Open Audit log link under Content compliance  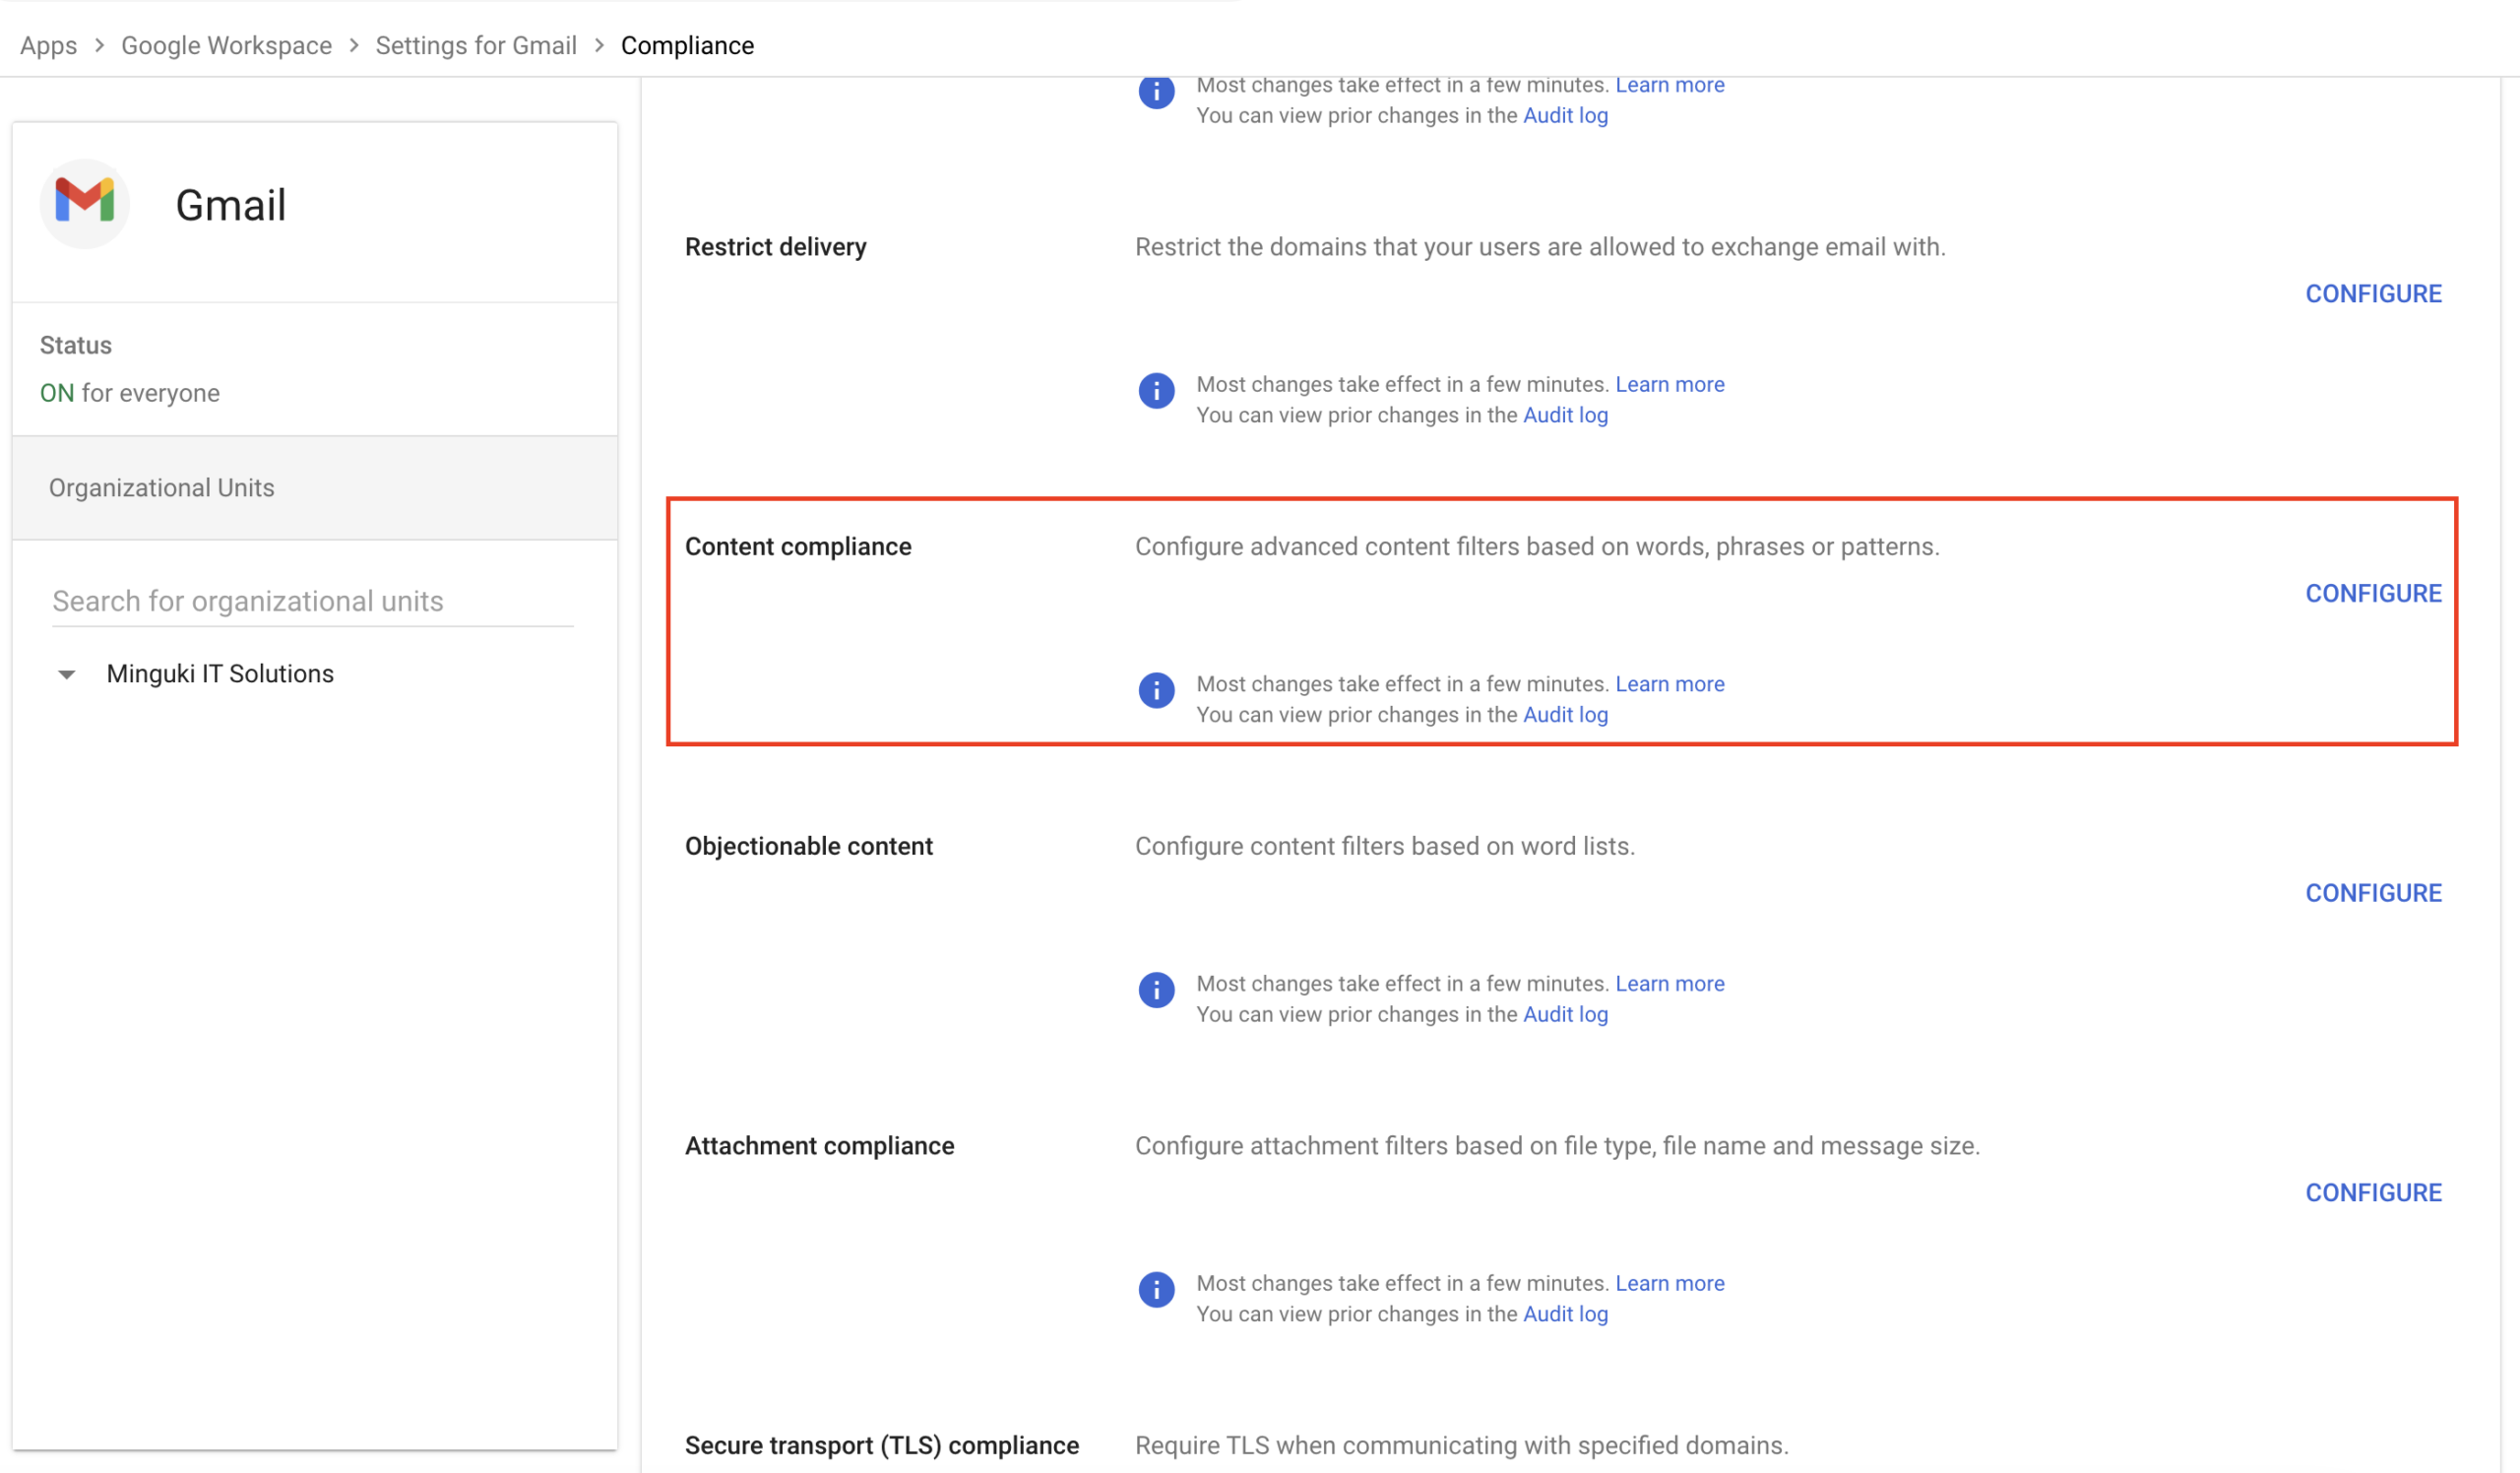click(1565, 715)
